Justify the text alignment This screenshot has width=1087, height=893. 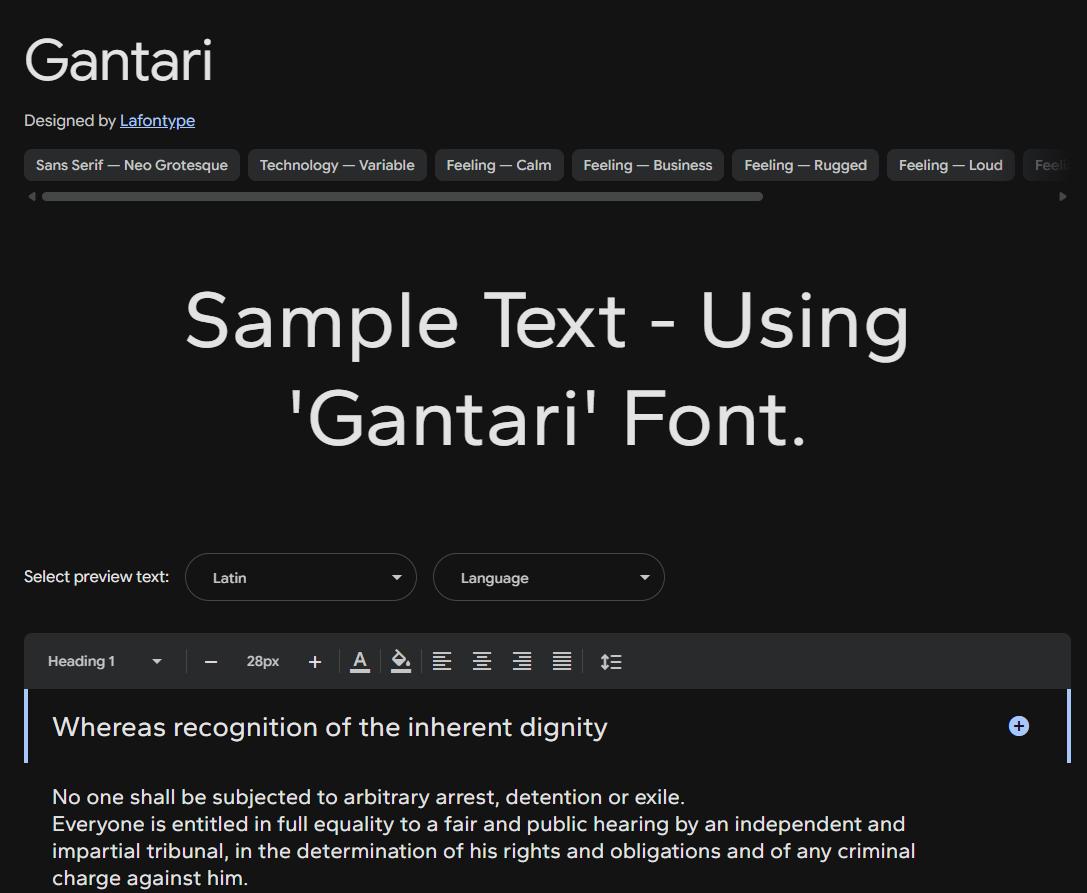[562, 661]
